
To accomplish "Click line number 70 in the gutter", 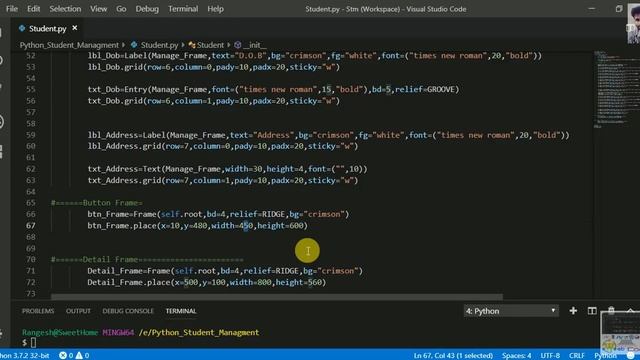I will 31,259.
